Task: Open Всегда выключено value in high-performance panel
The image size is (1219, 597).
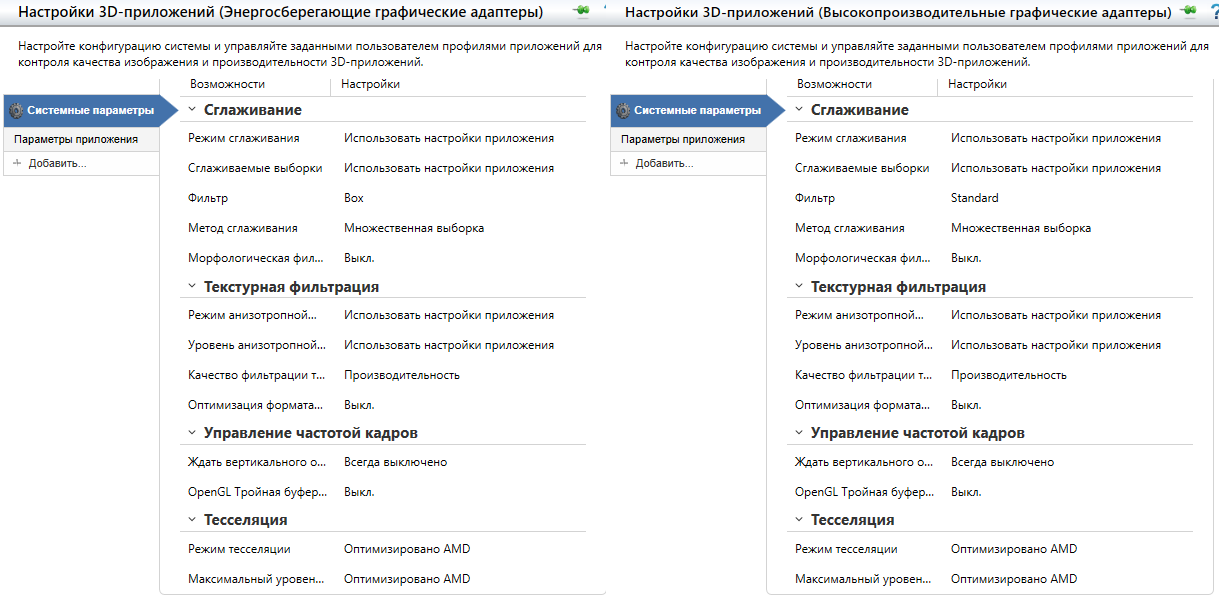Action: [1003, 462]
